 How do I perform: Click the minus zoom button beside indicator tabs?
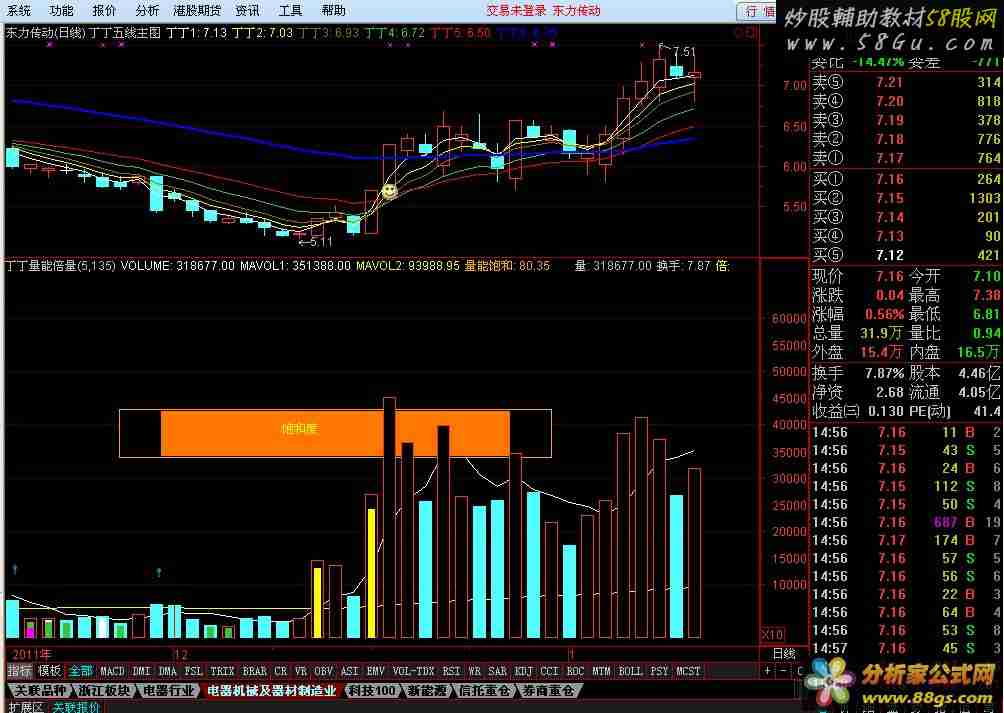point(783,671)
